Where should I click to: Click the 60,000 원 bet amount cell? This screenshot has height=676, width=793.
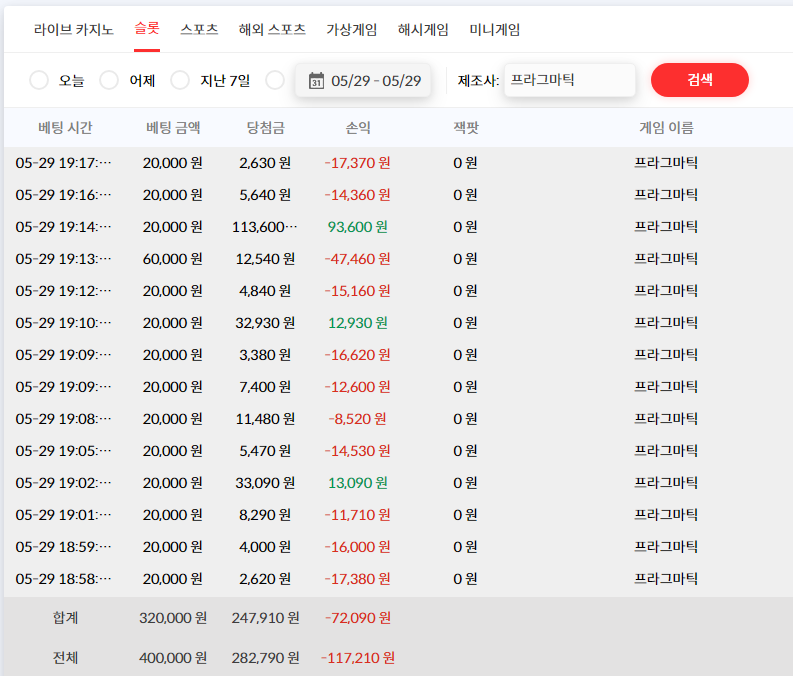[173, 259]
